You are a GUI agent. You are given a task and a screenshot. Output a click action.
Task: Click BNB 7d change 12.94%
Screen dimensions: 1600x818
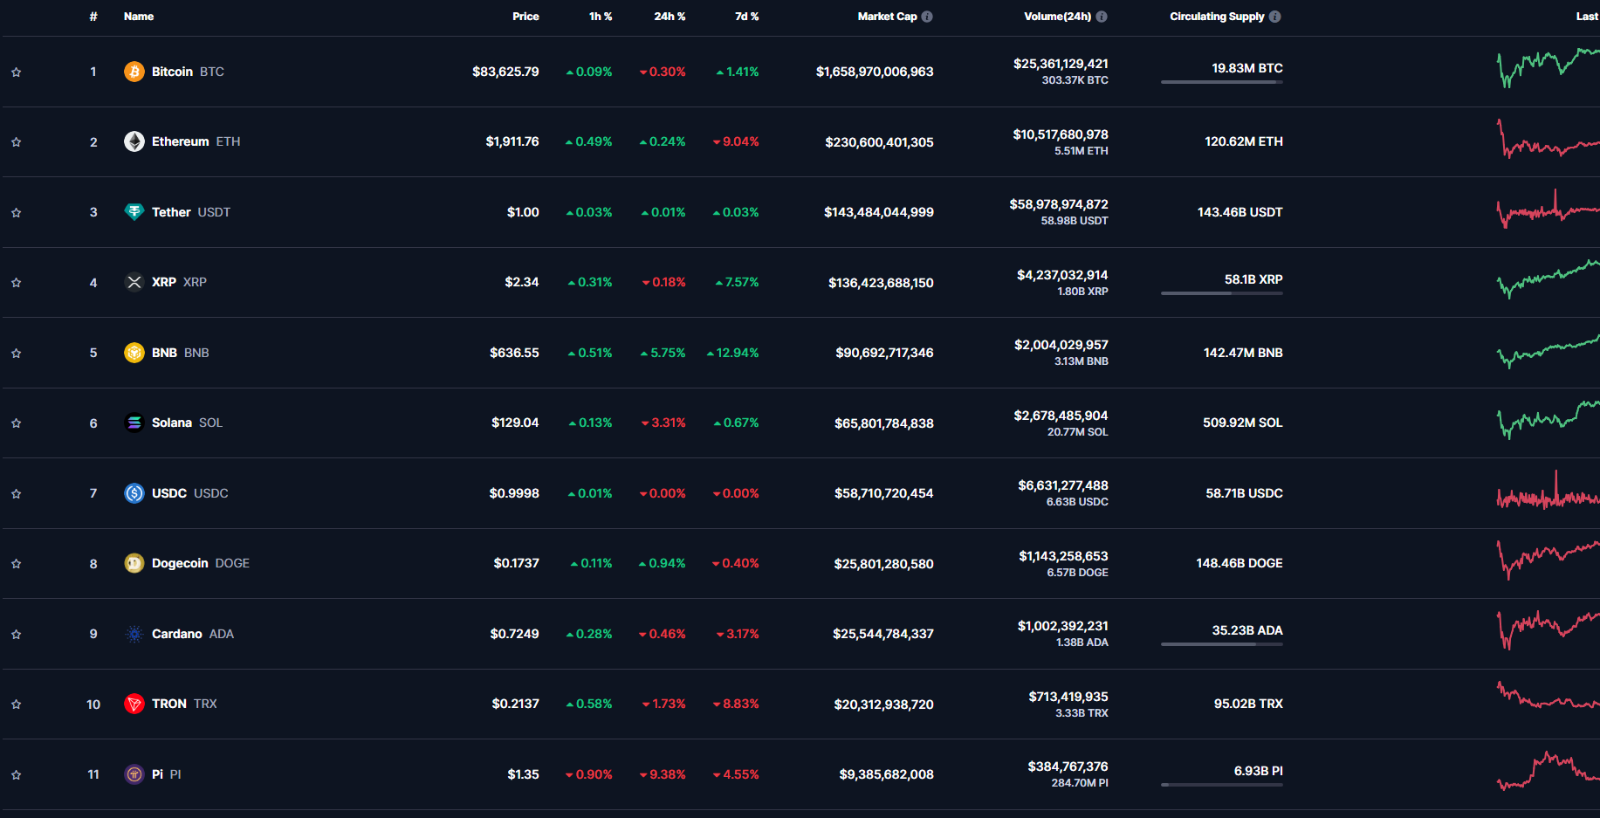733,353
